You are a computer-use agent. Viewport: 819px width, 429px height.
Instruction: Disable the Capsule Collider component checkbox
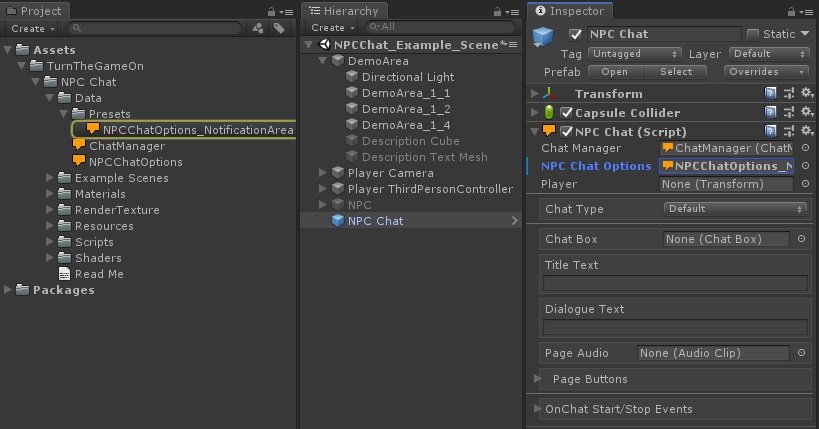[x=566, y=112]
